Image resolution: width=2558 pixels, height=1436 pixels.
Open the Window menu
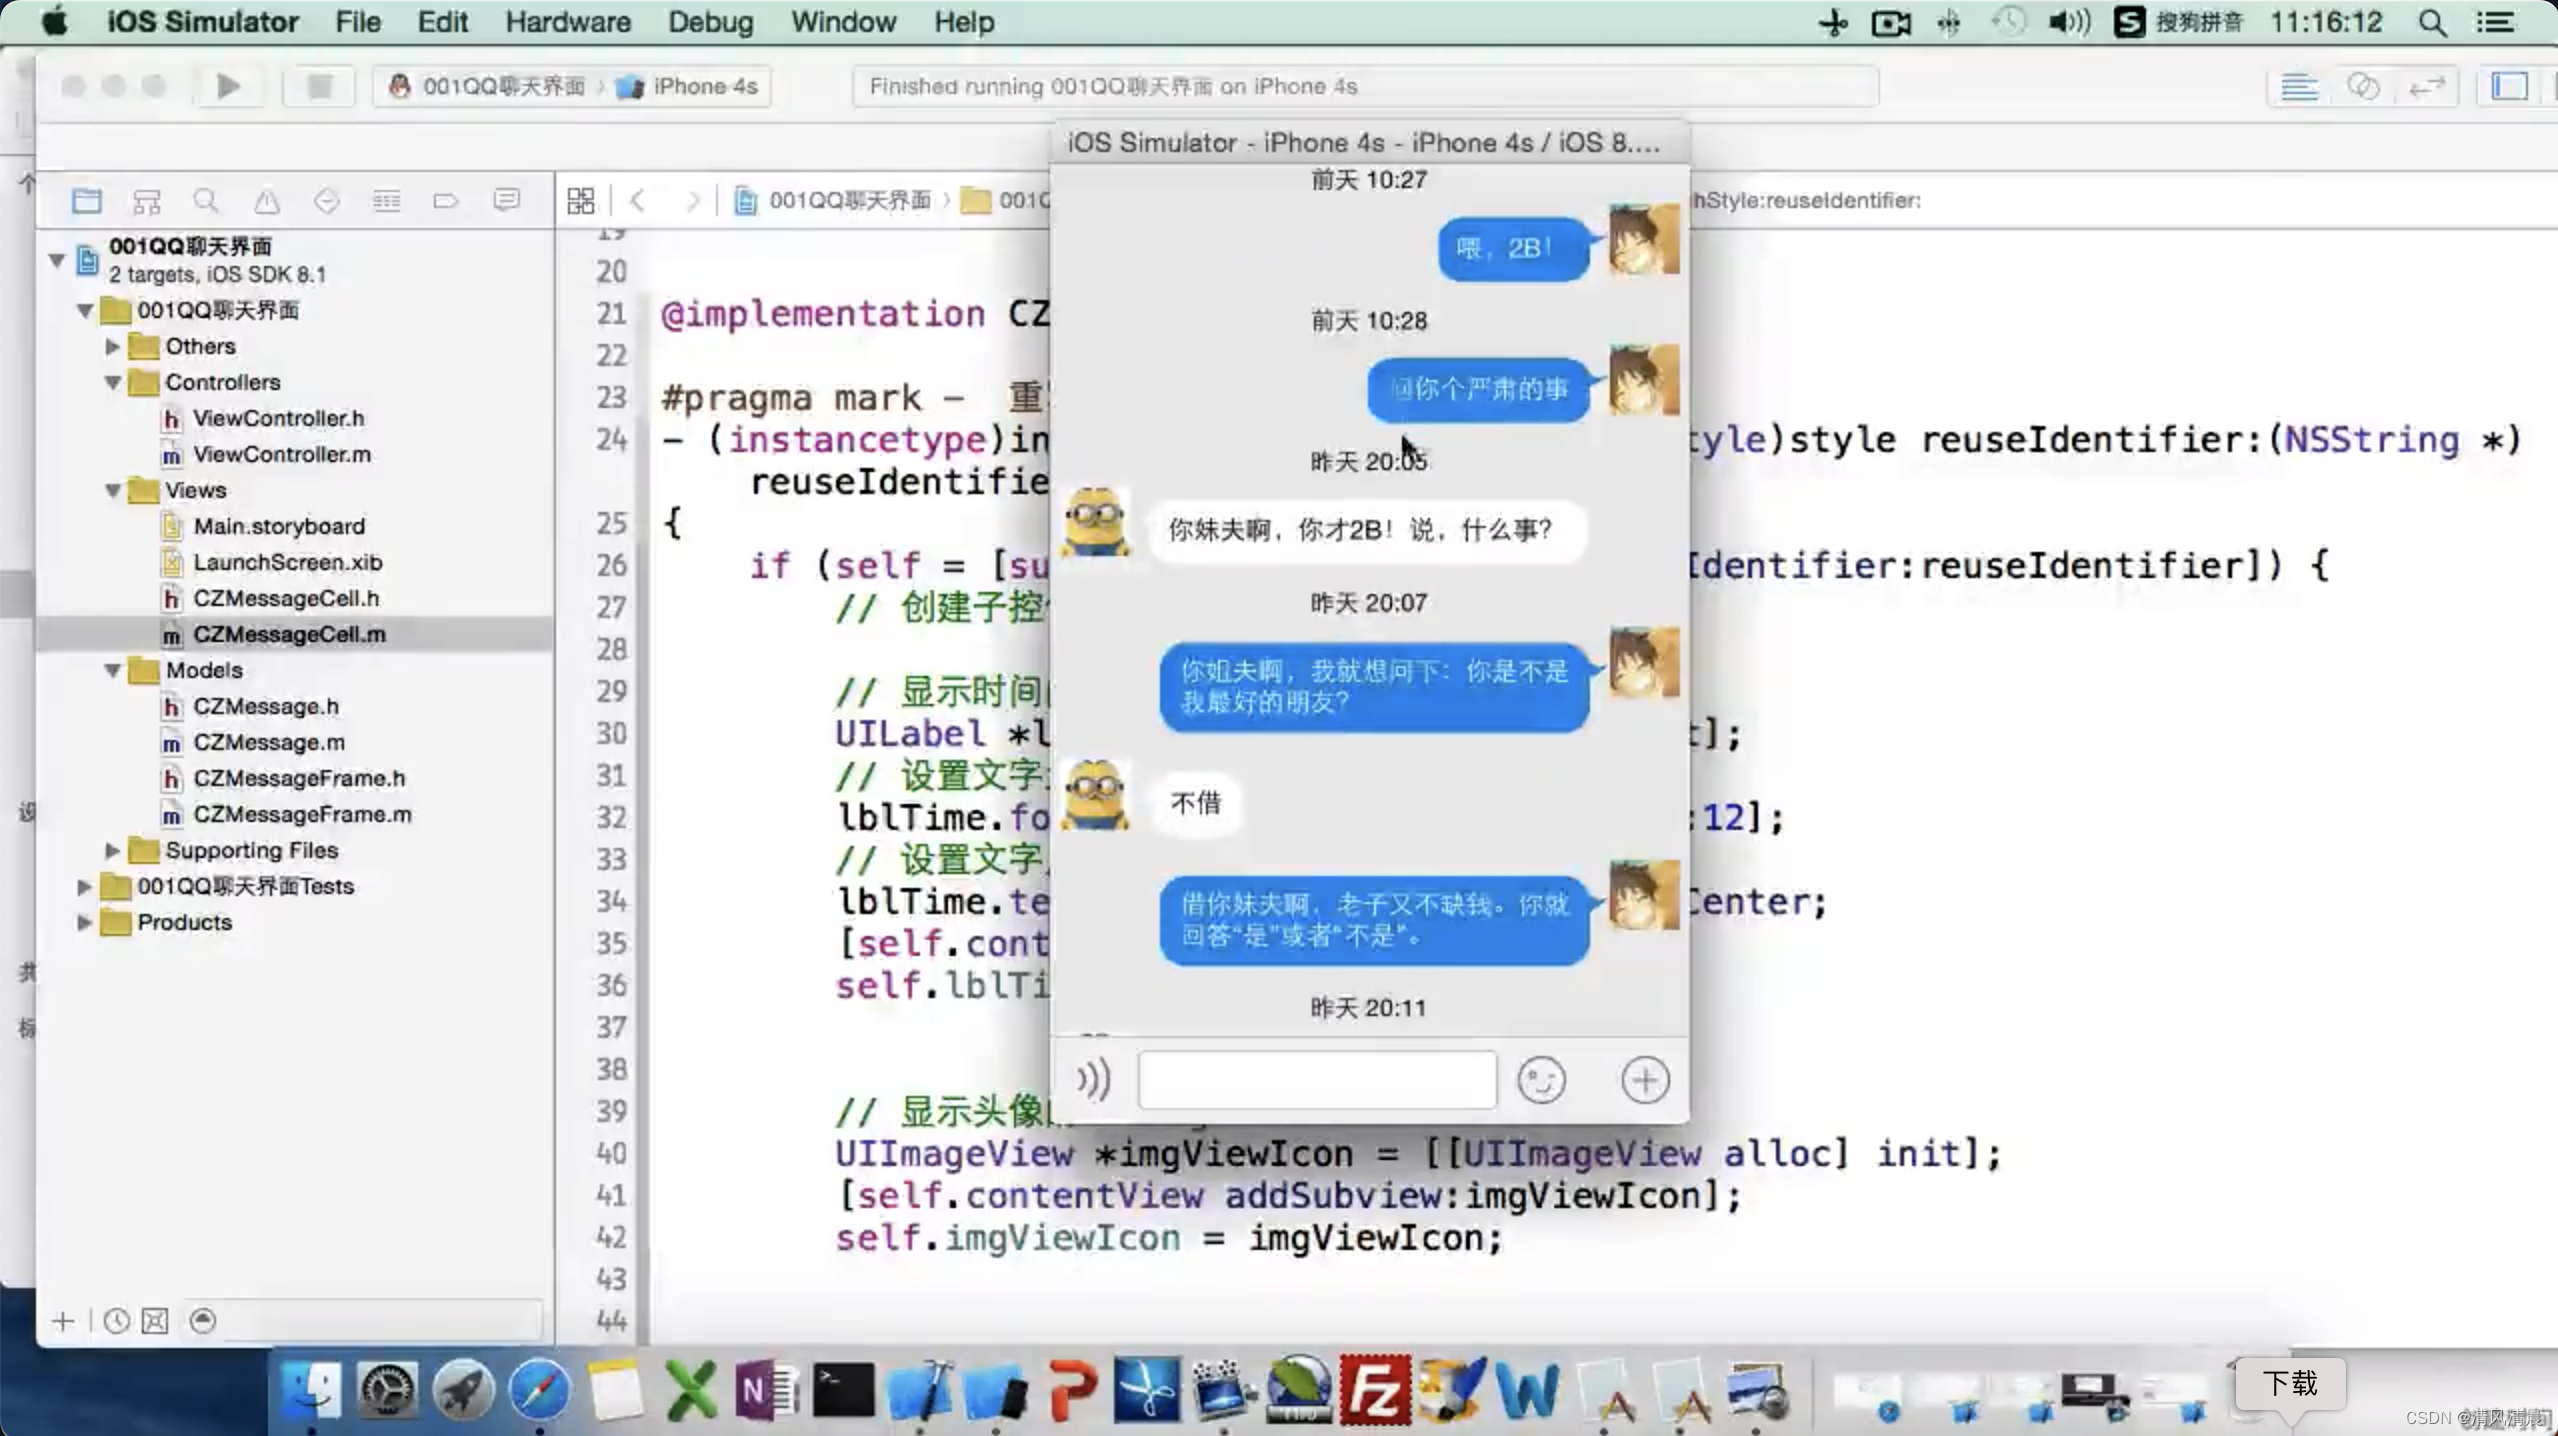pyautogui.click(x=843, y=22)
